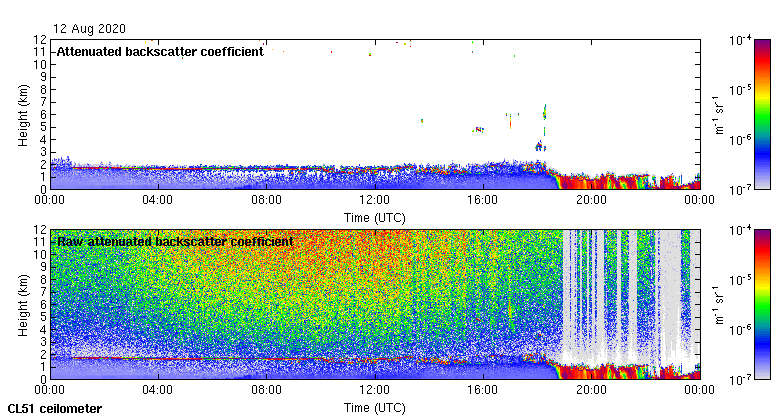The width and height of the screenshot is (780, 420).
Task: Click the upper plot's "Height (km)" axis label
Action: [23, 115]
